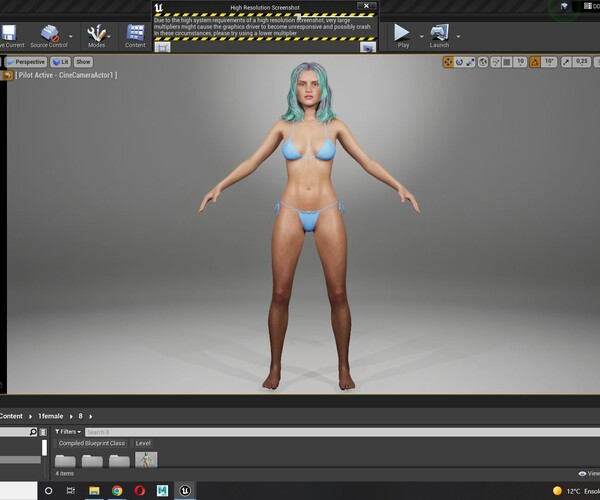
Task: Click Unreal Engine taskbar icon
Action: (x=185, y=490)
